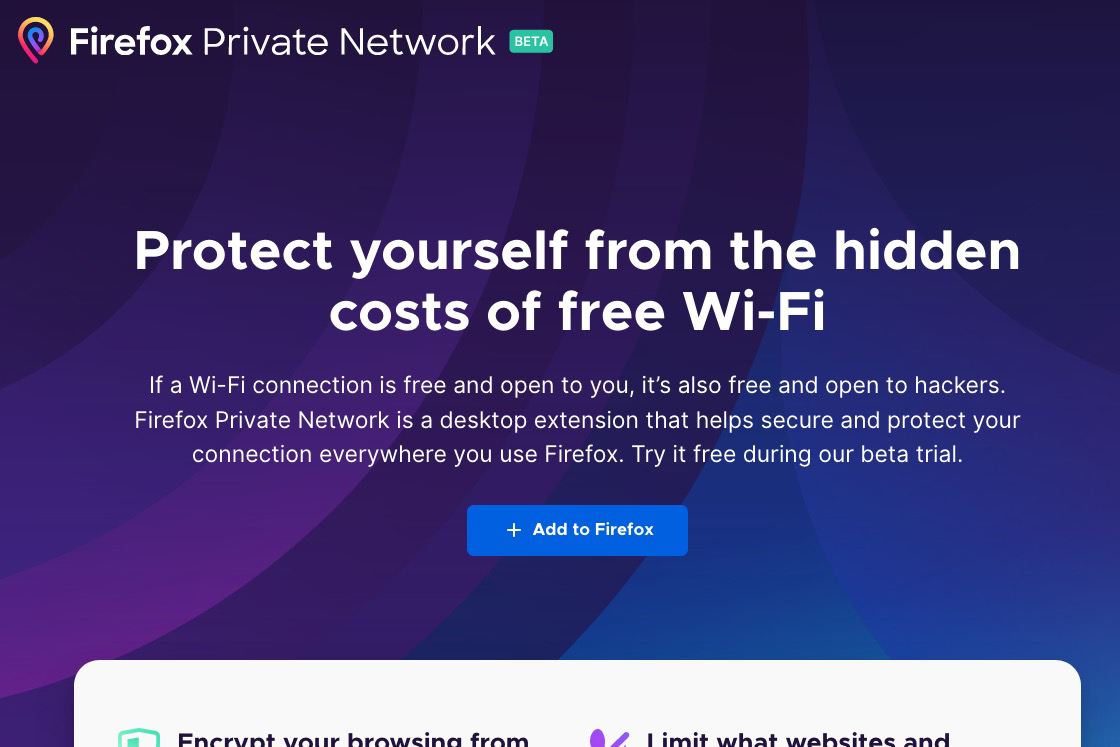Image resolution: width=1120 pixels, height=747 pixels.
Task: Click the green shield encryption icon
Action: pos(139,740)
